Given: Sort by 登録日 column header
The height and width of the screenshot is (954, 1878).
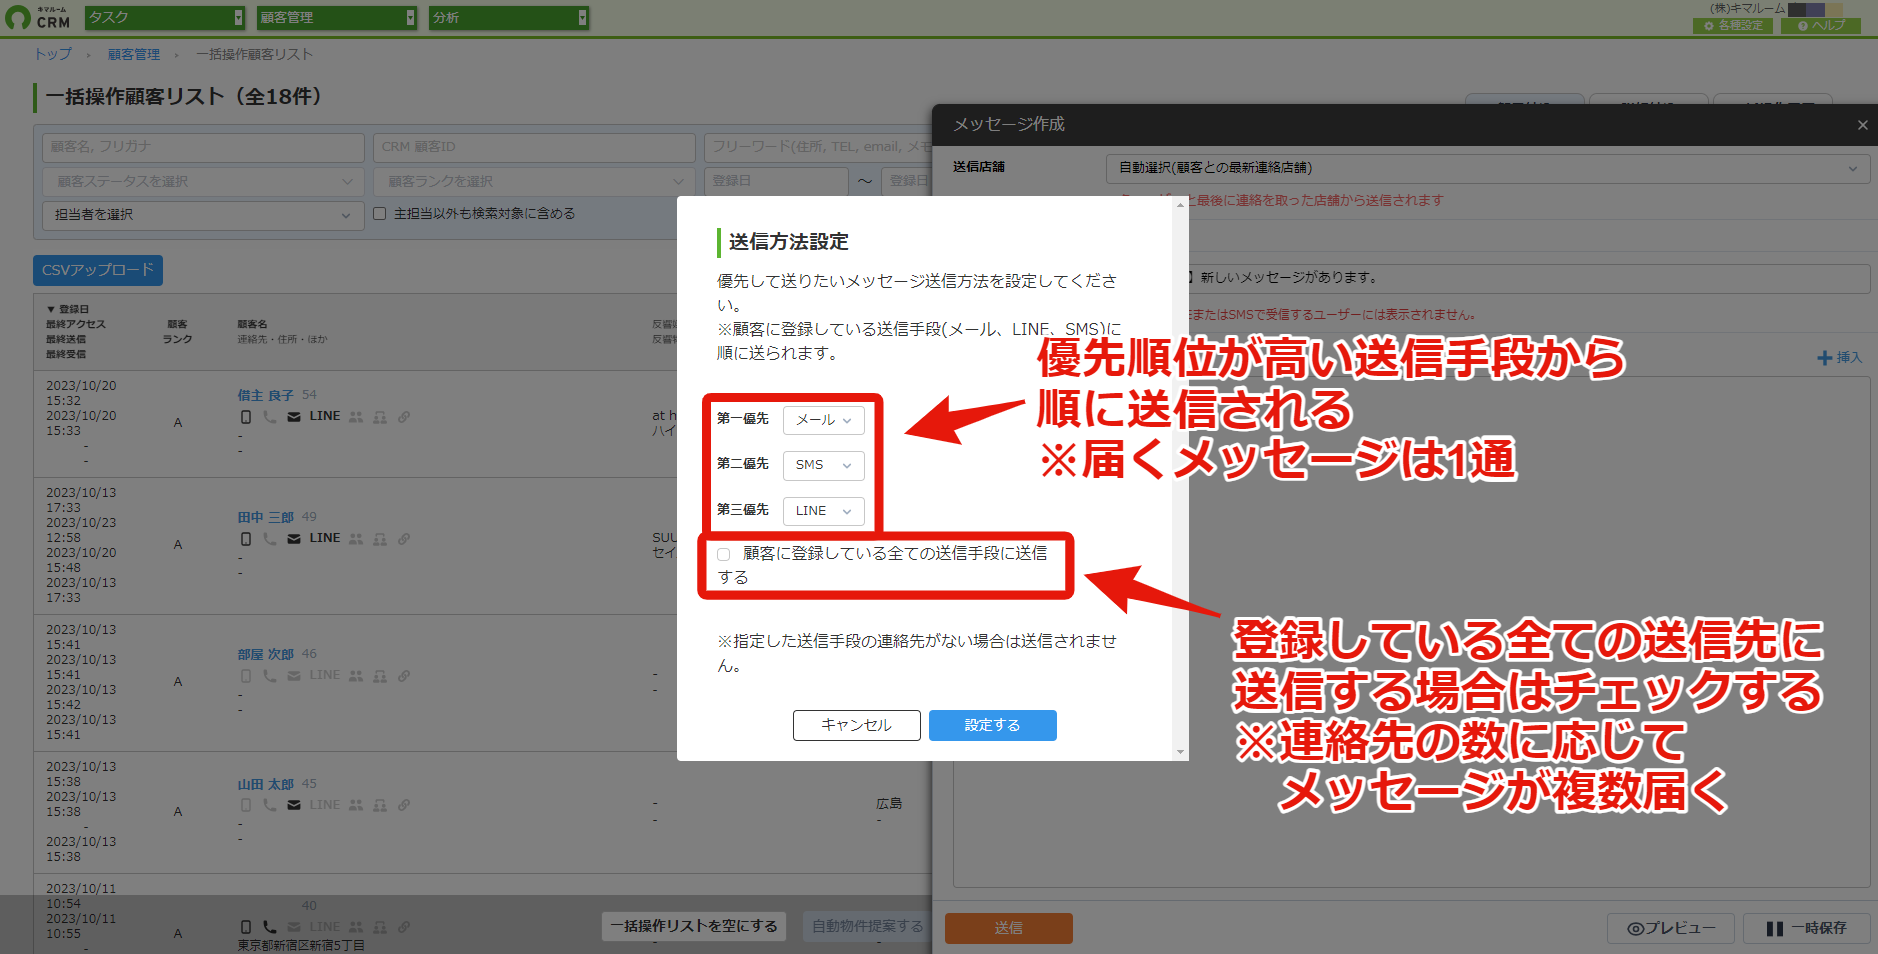Looking at the screenshot, I should [68, 309].
